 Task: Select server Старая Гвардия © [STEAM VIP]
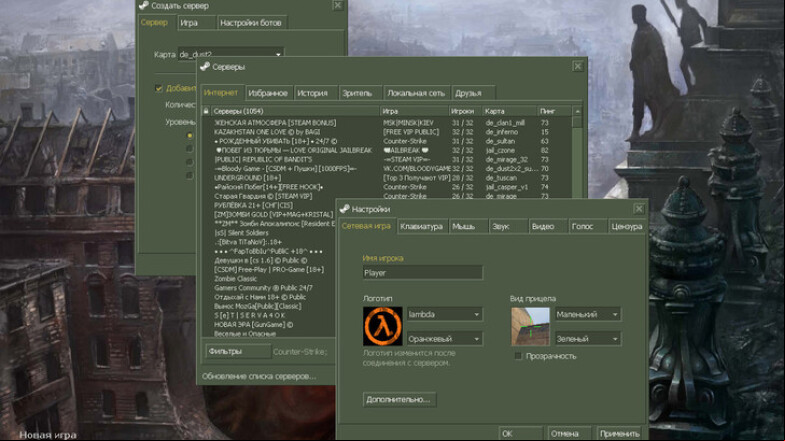point(263,196)
